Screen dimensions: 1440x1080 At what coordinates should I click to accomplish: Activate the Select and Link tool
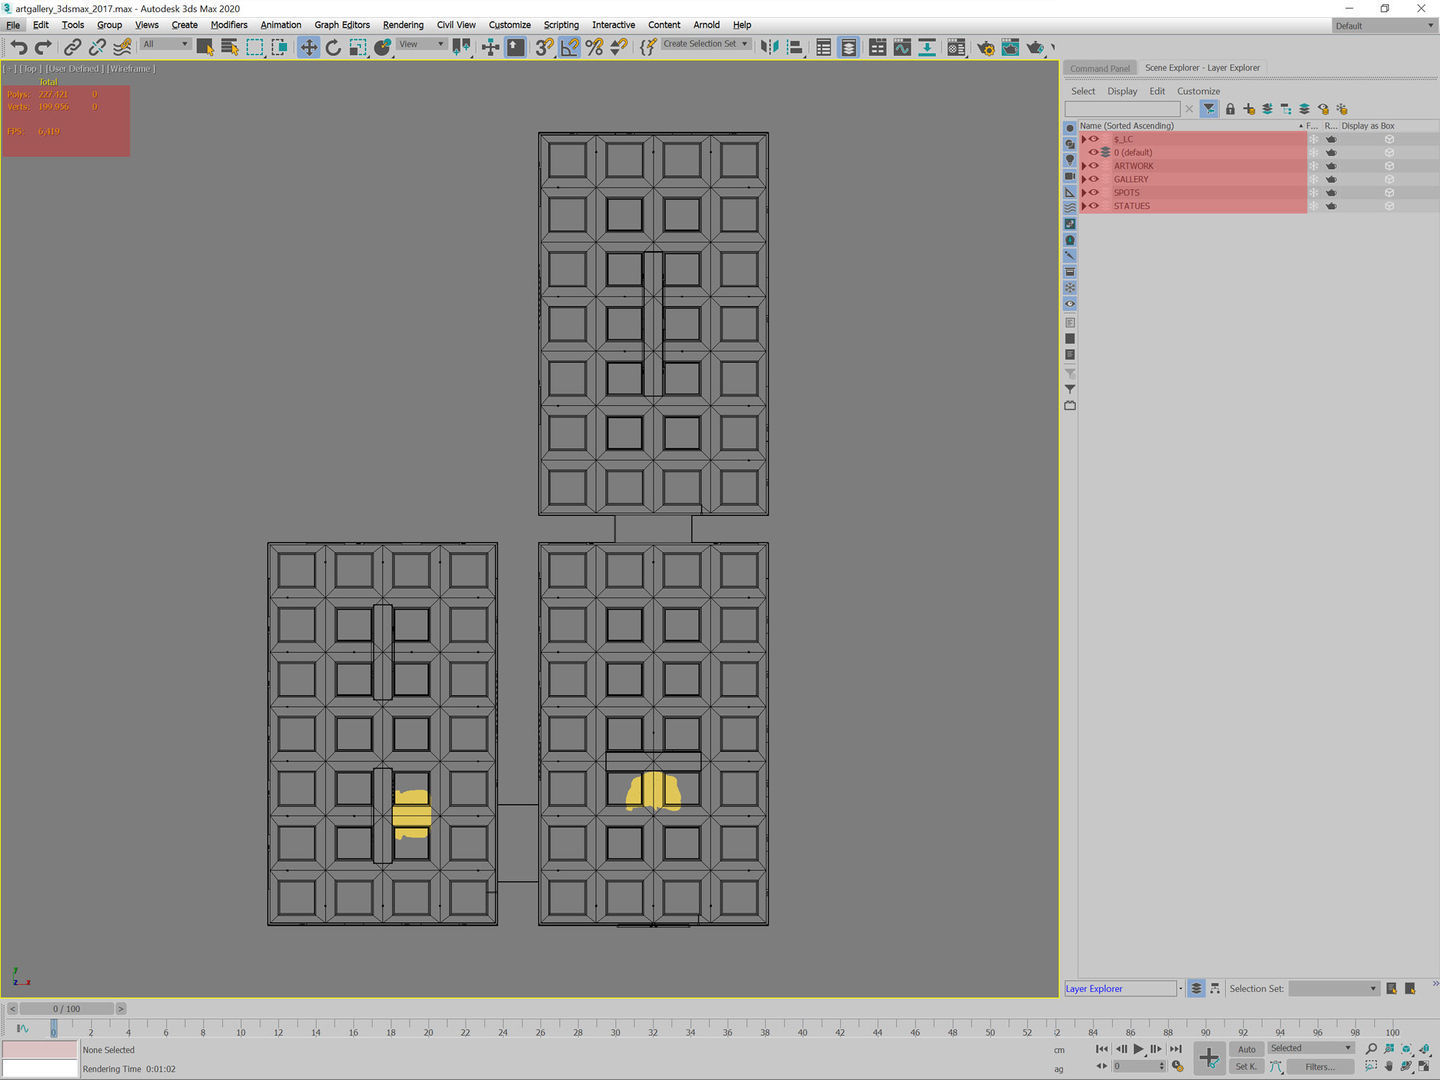pos(73,47)
